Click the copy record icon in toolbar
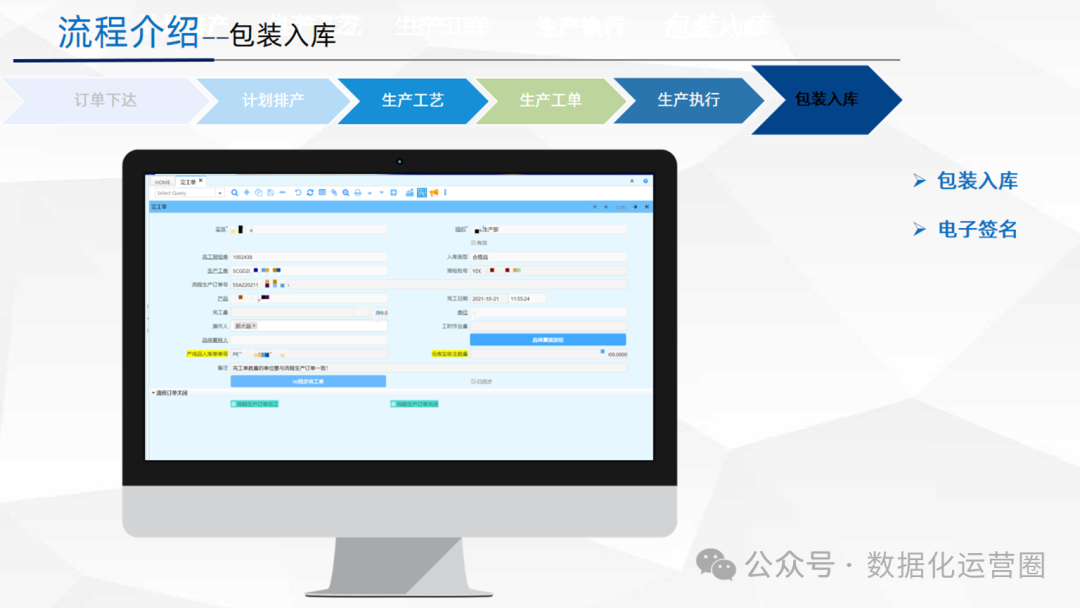The image size is (1080, 608). [x=258, y=193]
